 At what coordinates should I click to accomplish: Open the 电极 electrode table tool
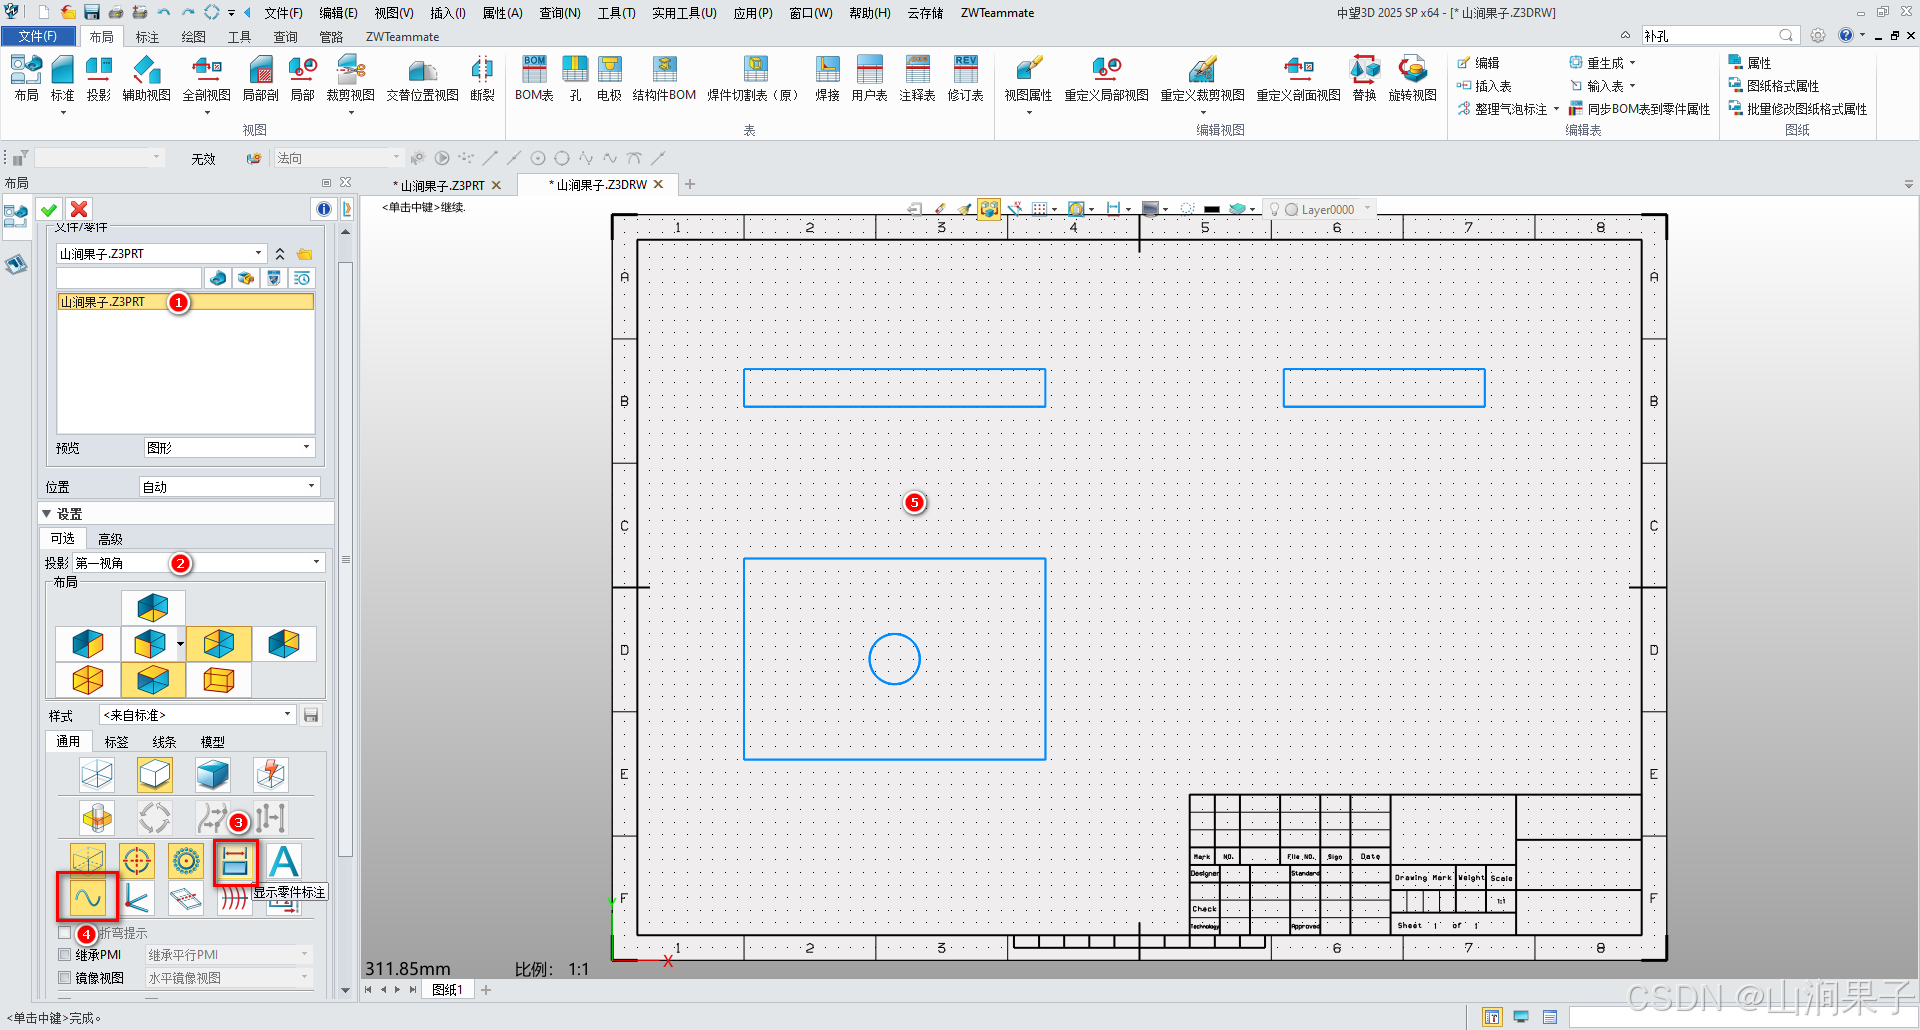(x=609, y=78)
